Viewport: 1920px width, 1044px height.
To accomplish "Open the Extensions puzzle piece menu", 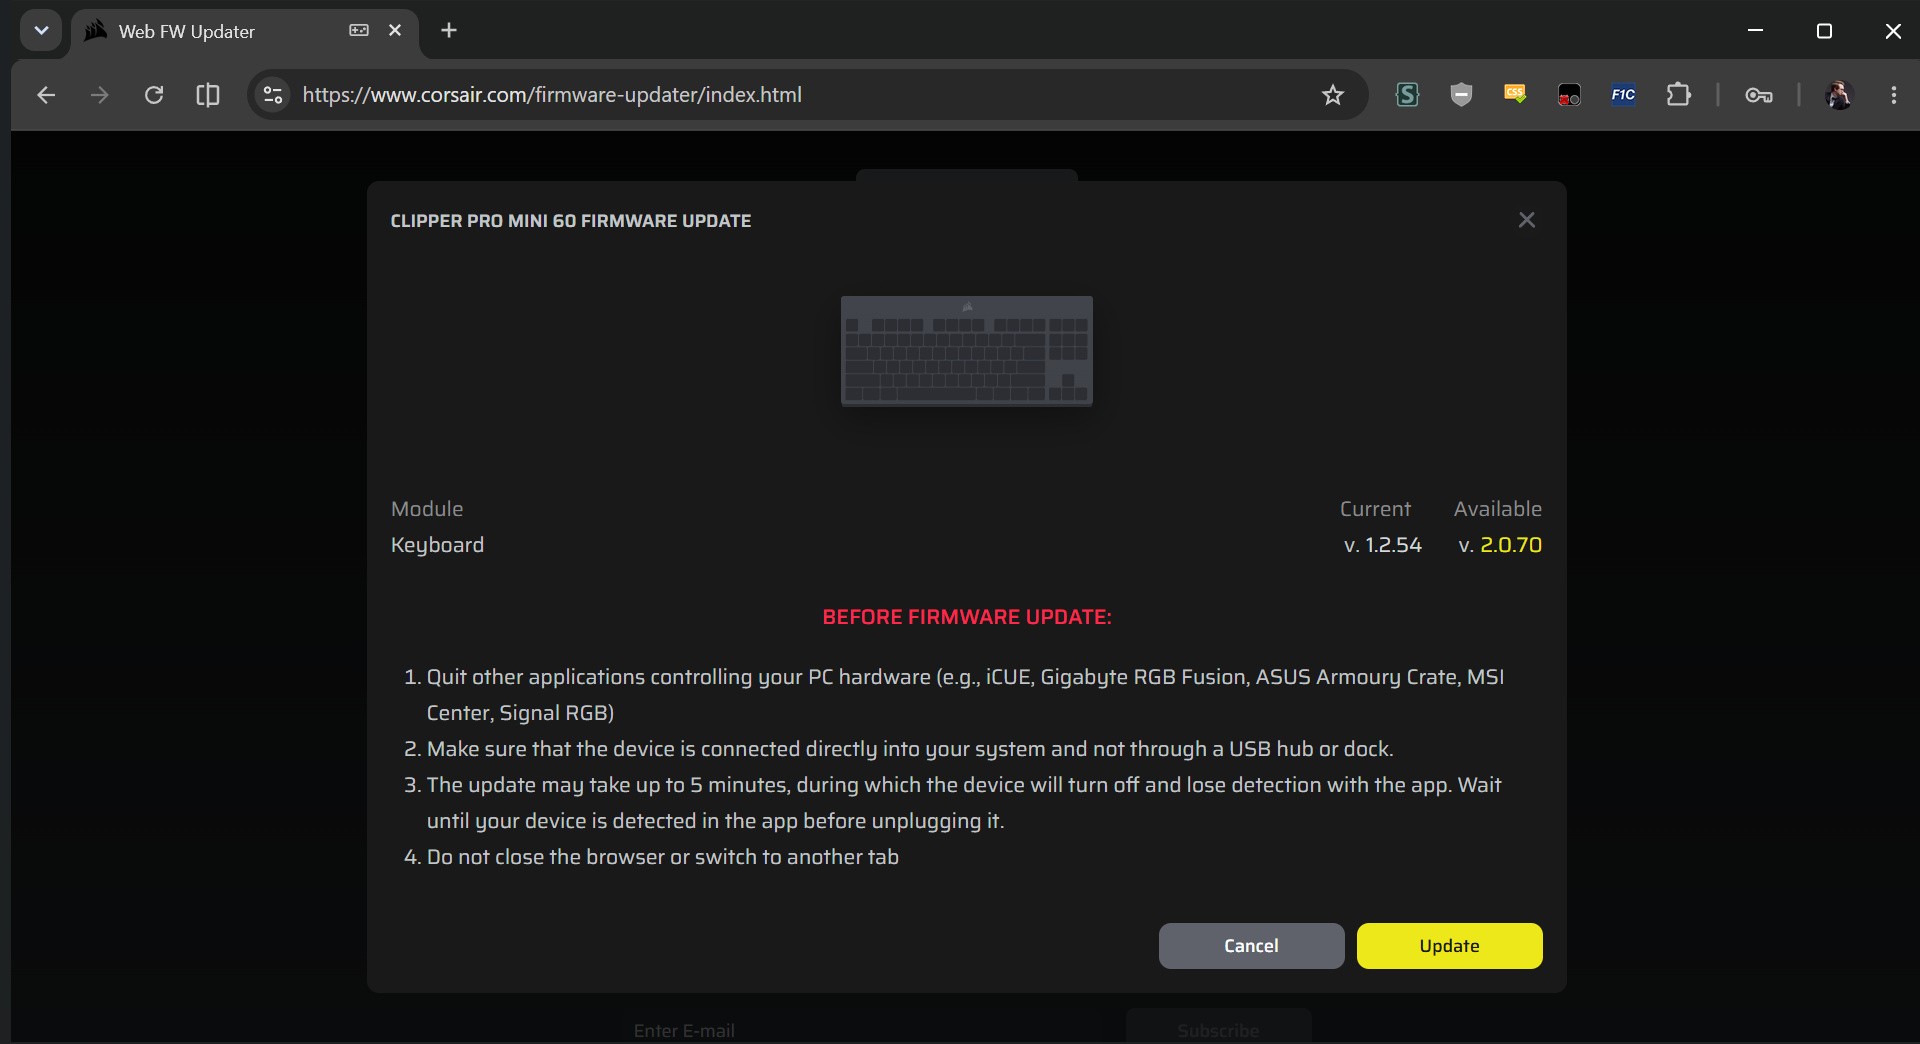I will (x=1679, y=95).
